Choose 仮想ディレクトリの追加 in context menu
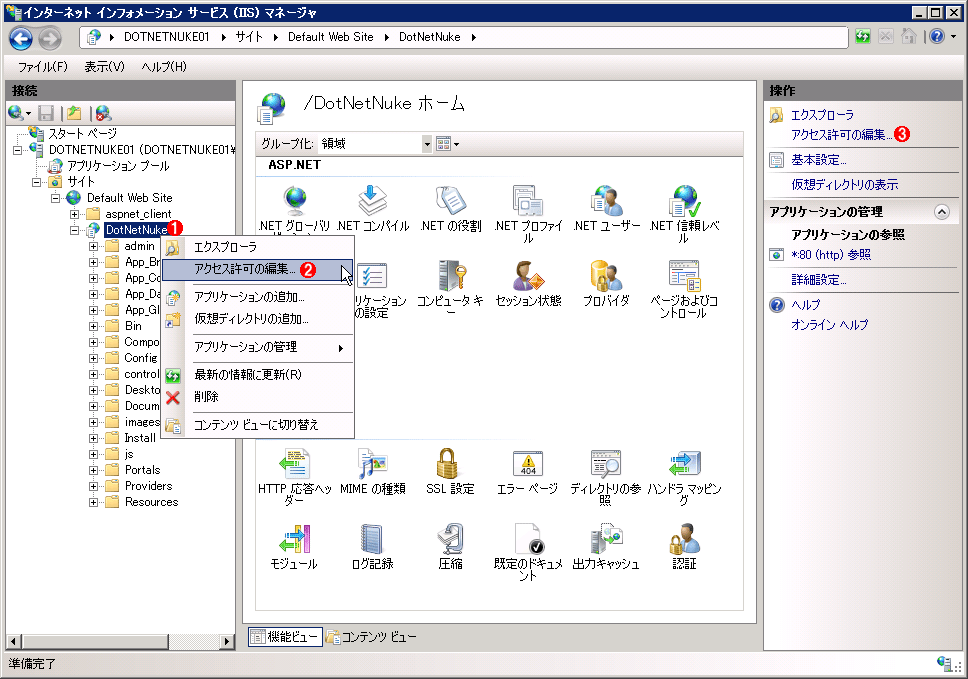The image size is (968, 679). tap(257, 319)
